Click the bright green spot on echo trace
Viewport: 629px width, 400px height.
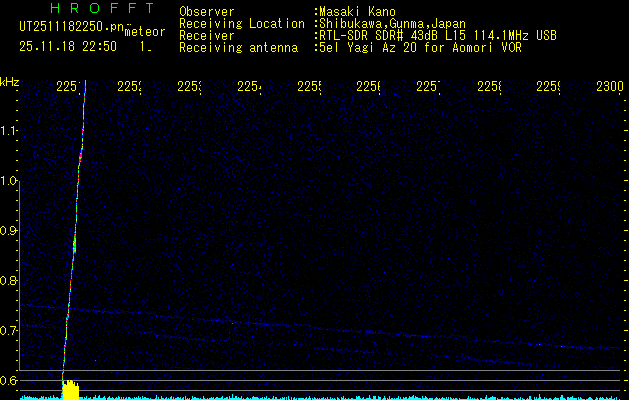coord(74,242)
